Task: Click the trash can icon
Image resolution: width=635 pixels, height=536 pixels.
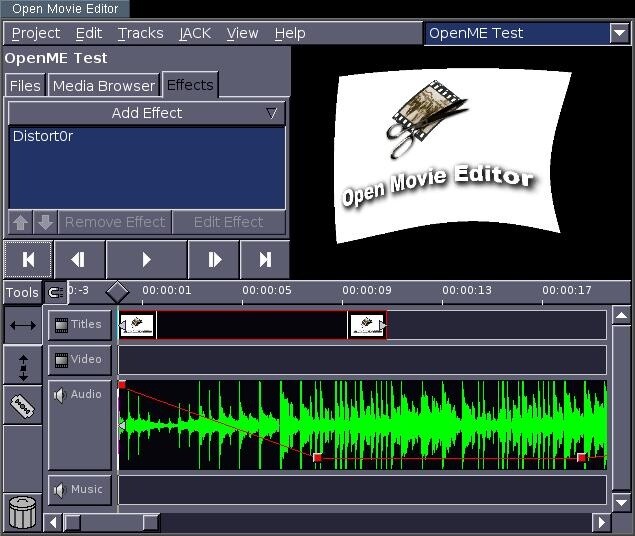Action: click(23, 512)
